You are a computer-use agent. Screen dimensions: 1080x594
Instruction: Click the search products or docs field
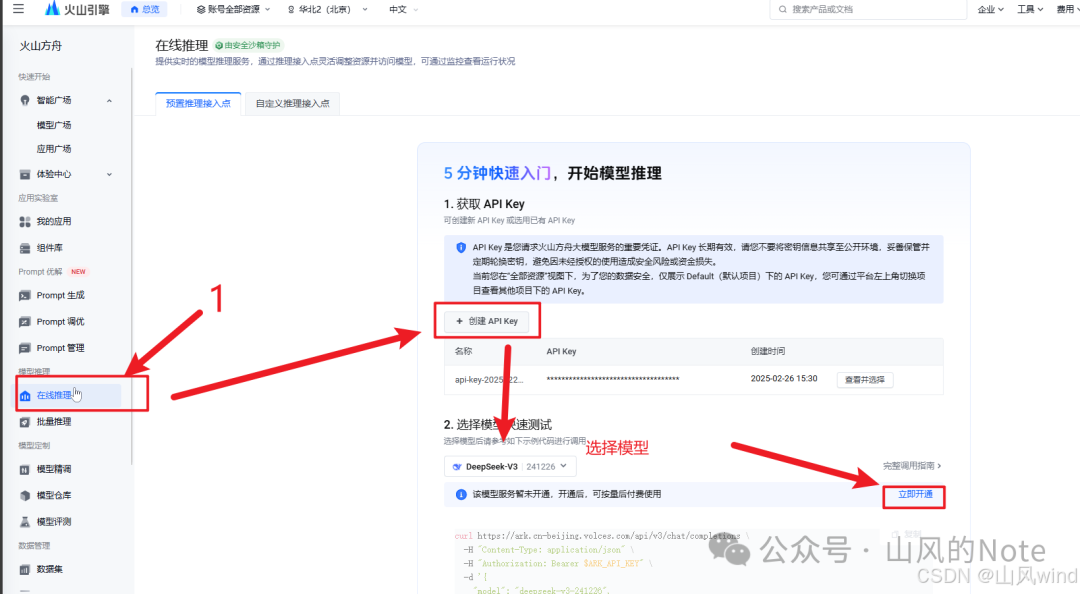[x=868, y=9]
